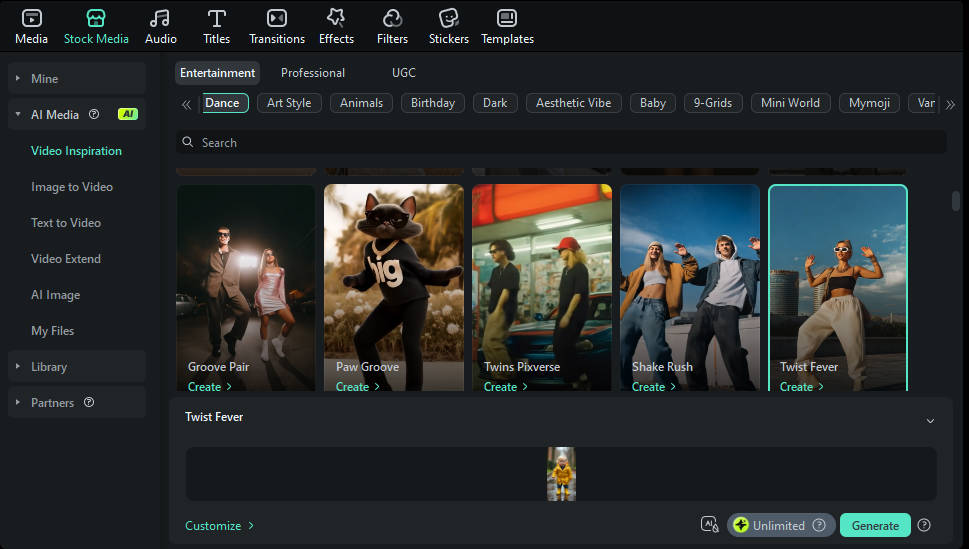This screenshot has width=969, height=549.
Task: Click the Unlimited credits button
Action: (781, 525)
